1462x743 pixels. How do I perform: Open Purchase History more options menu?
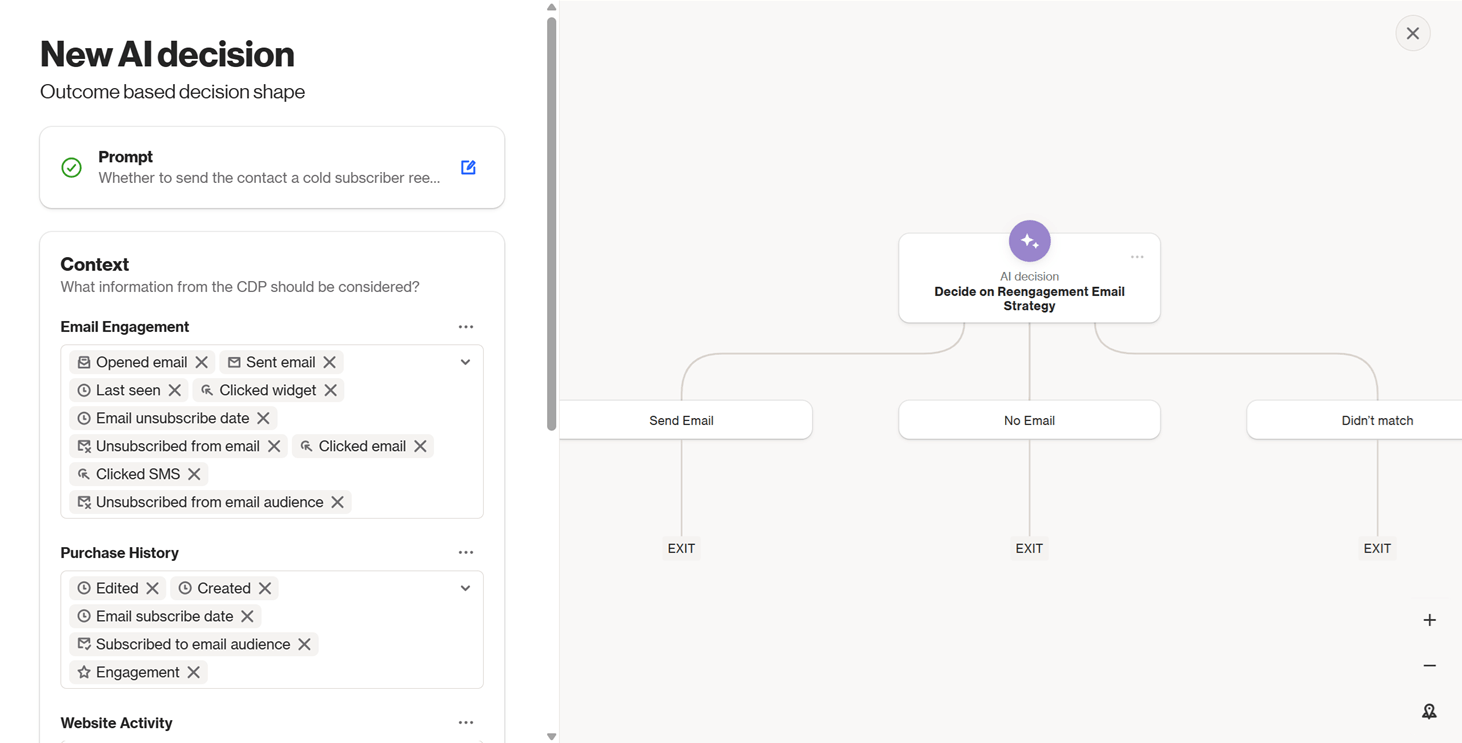466,553
